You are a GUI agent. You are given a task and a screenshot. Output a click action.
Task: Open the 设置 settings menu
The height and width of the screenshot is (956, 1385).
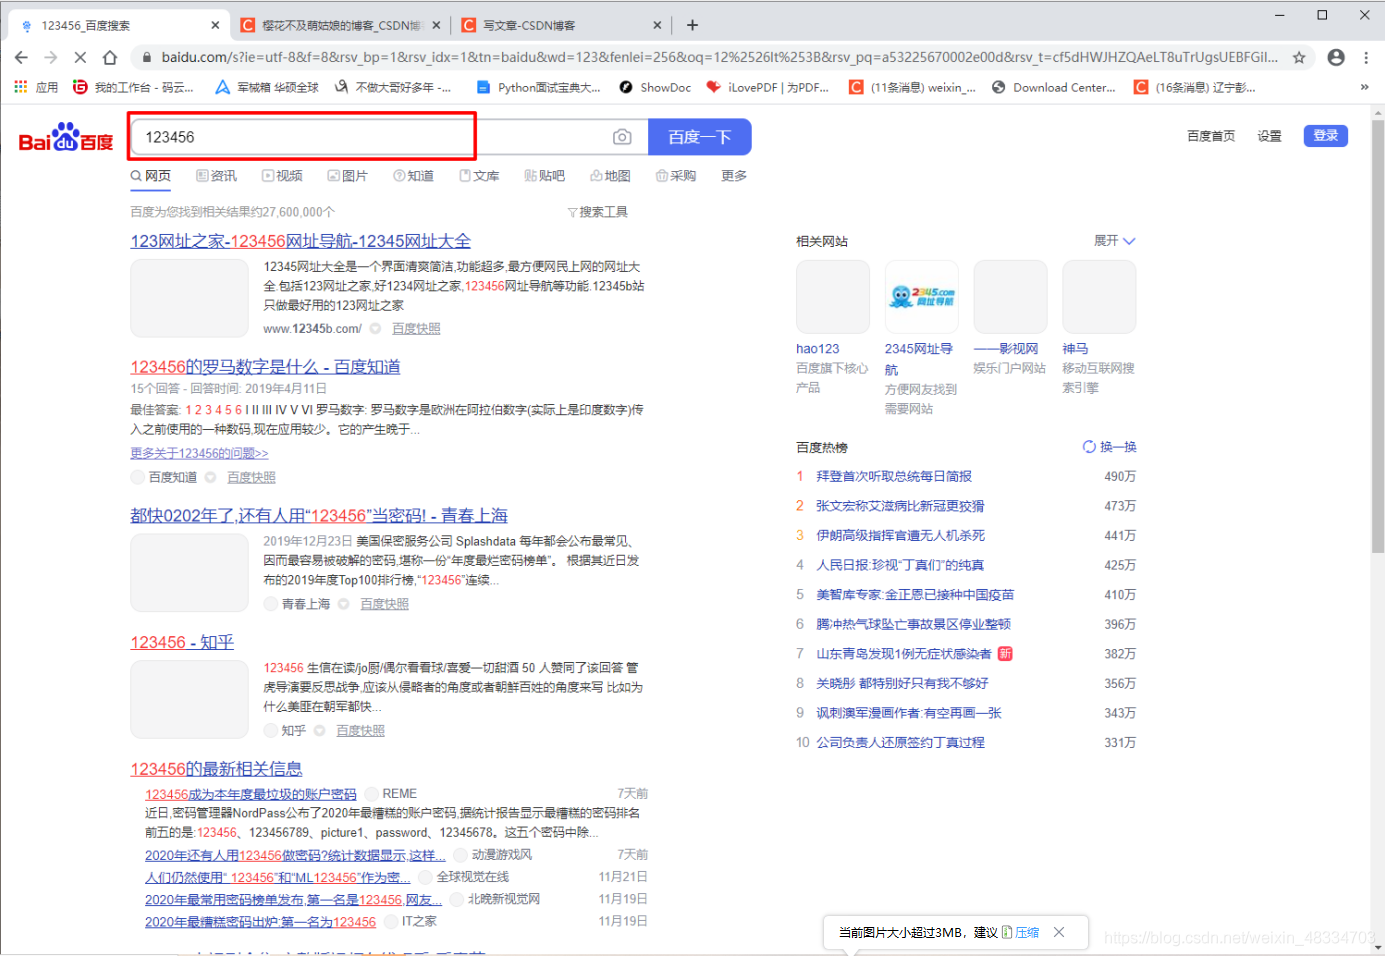click(x=1269, y=136)
